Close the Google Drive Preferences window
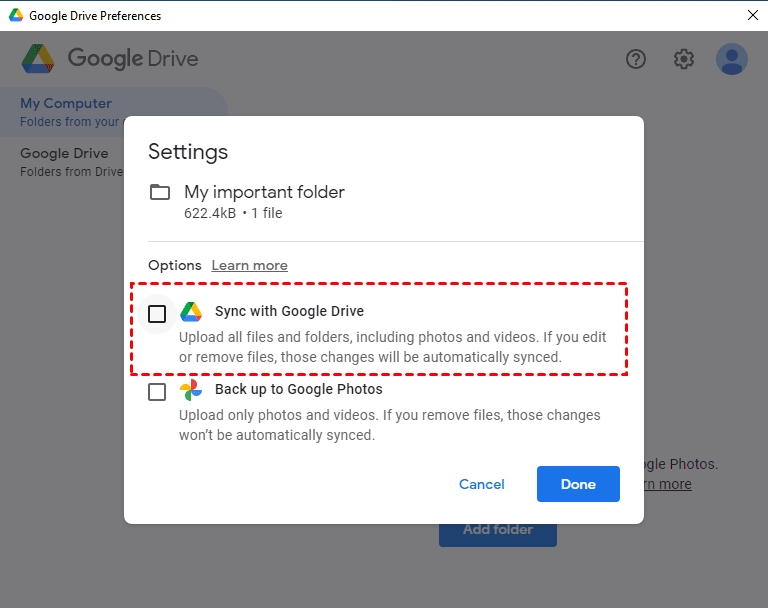The width and height of the screenshot is (768, 608). 752,15
